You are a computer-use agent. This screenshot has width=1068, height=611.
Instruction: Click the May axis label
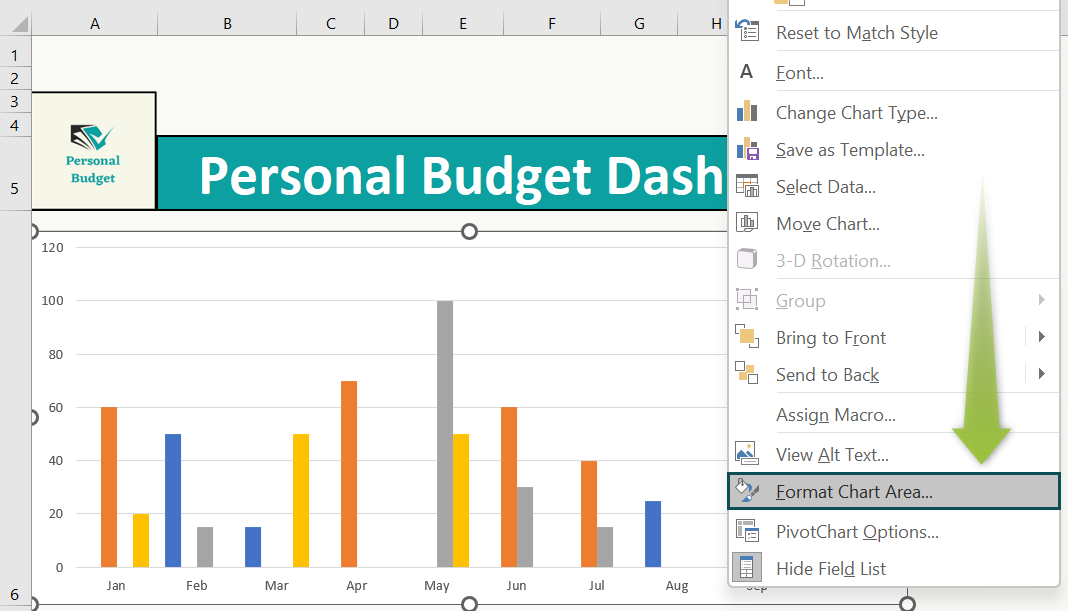pyautogui.click(x=437, y=586)
